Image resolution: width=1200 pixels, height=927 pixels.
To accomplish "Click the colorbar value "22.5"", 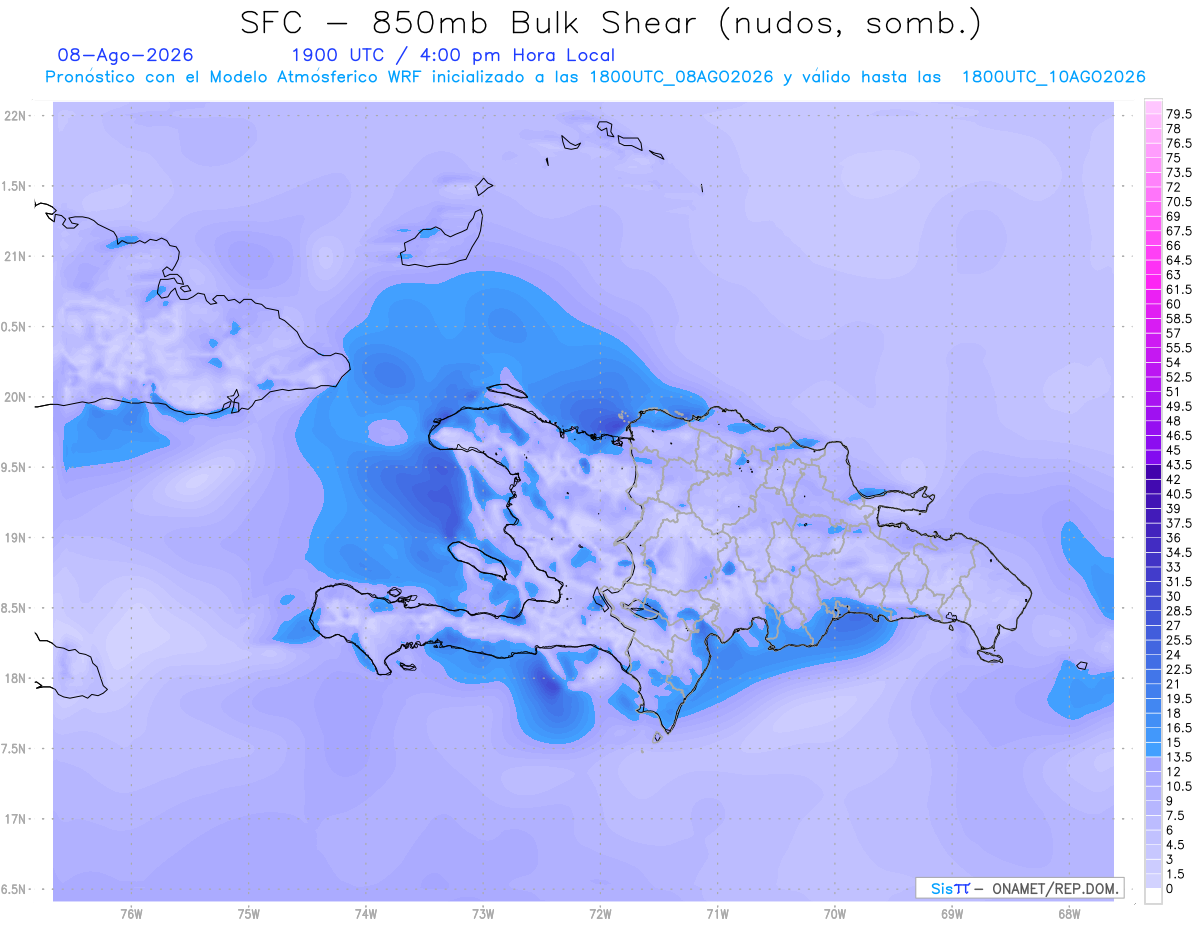I will [1179, 668].
